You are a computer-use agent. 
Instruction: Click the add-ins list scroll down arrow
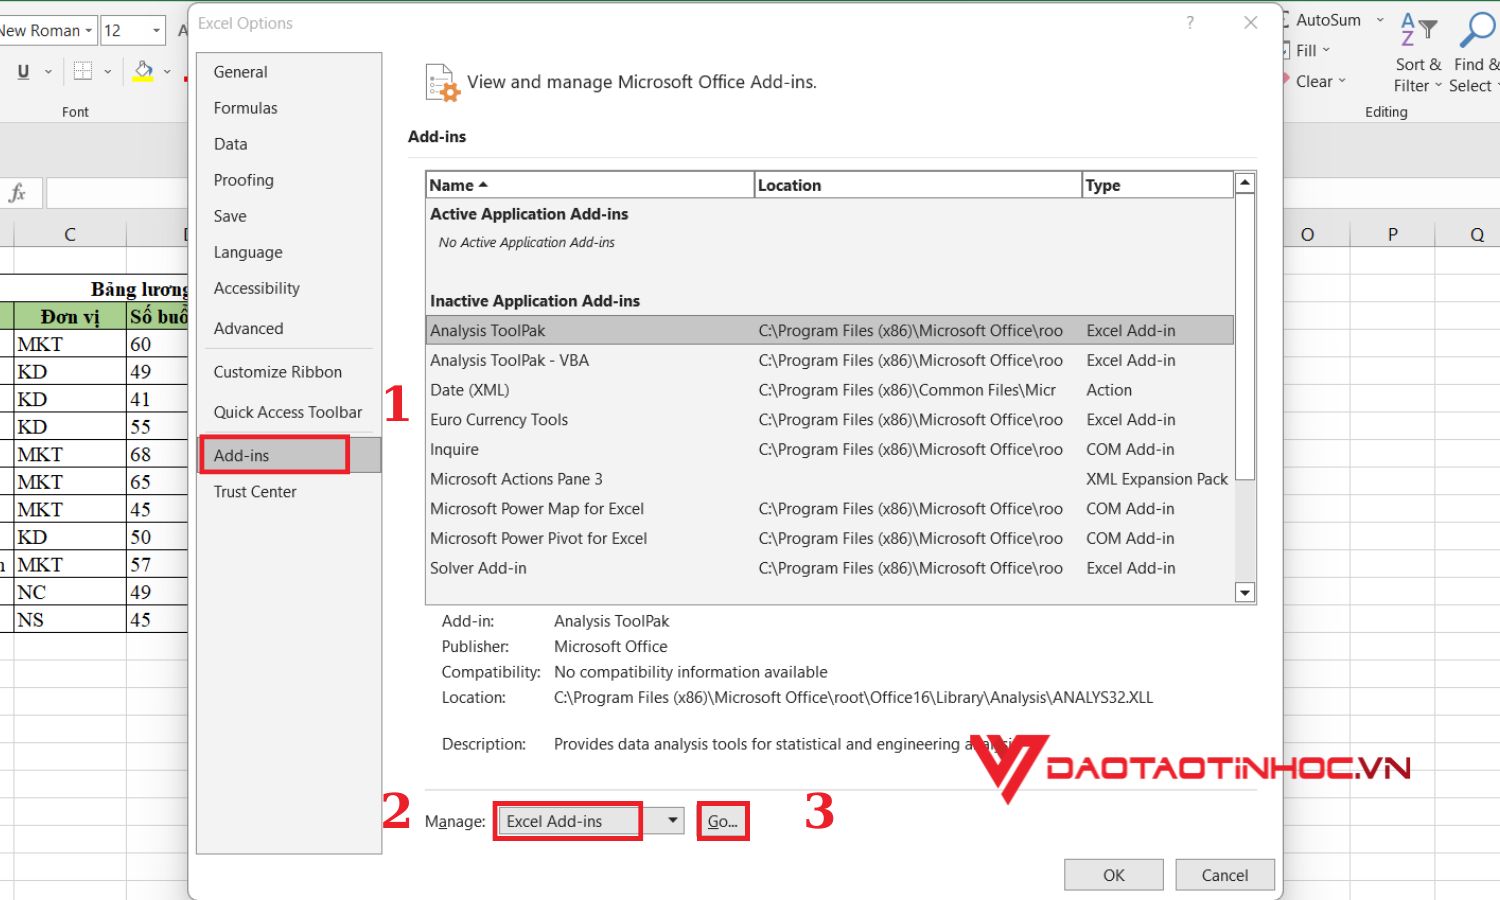[x=1245, y=593]
